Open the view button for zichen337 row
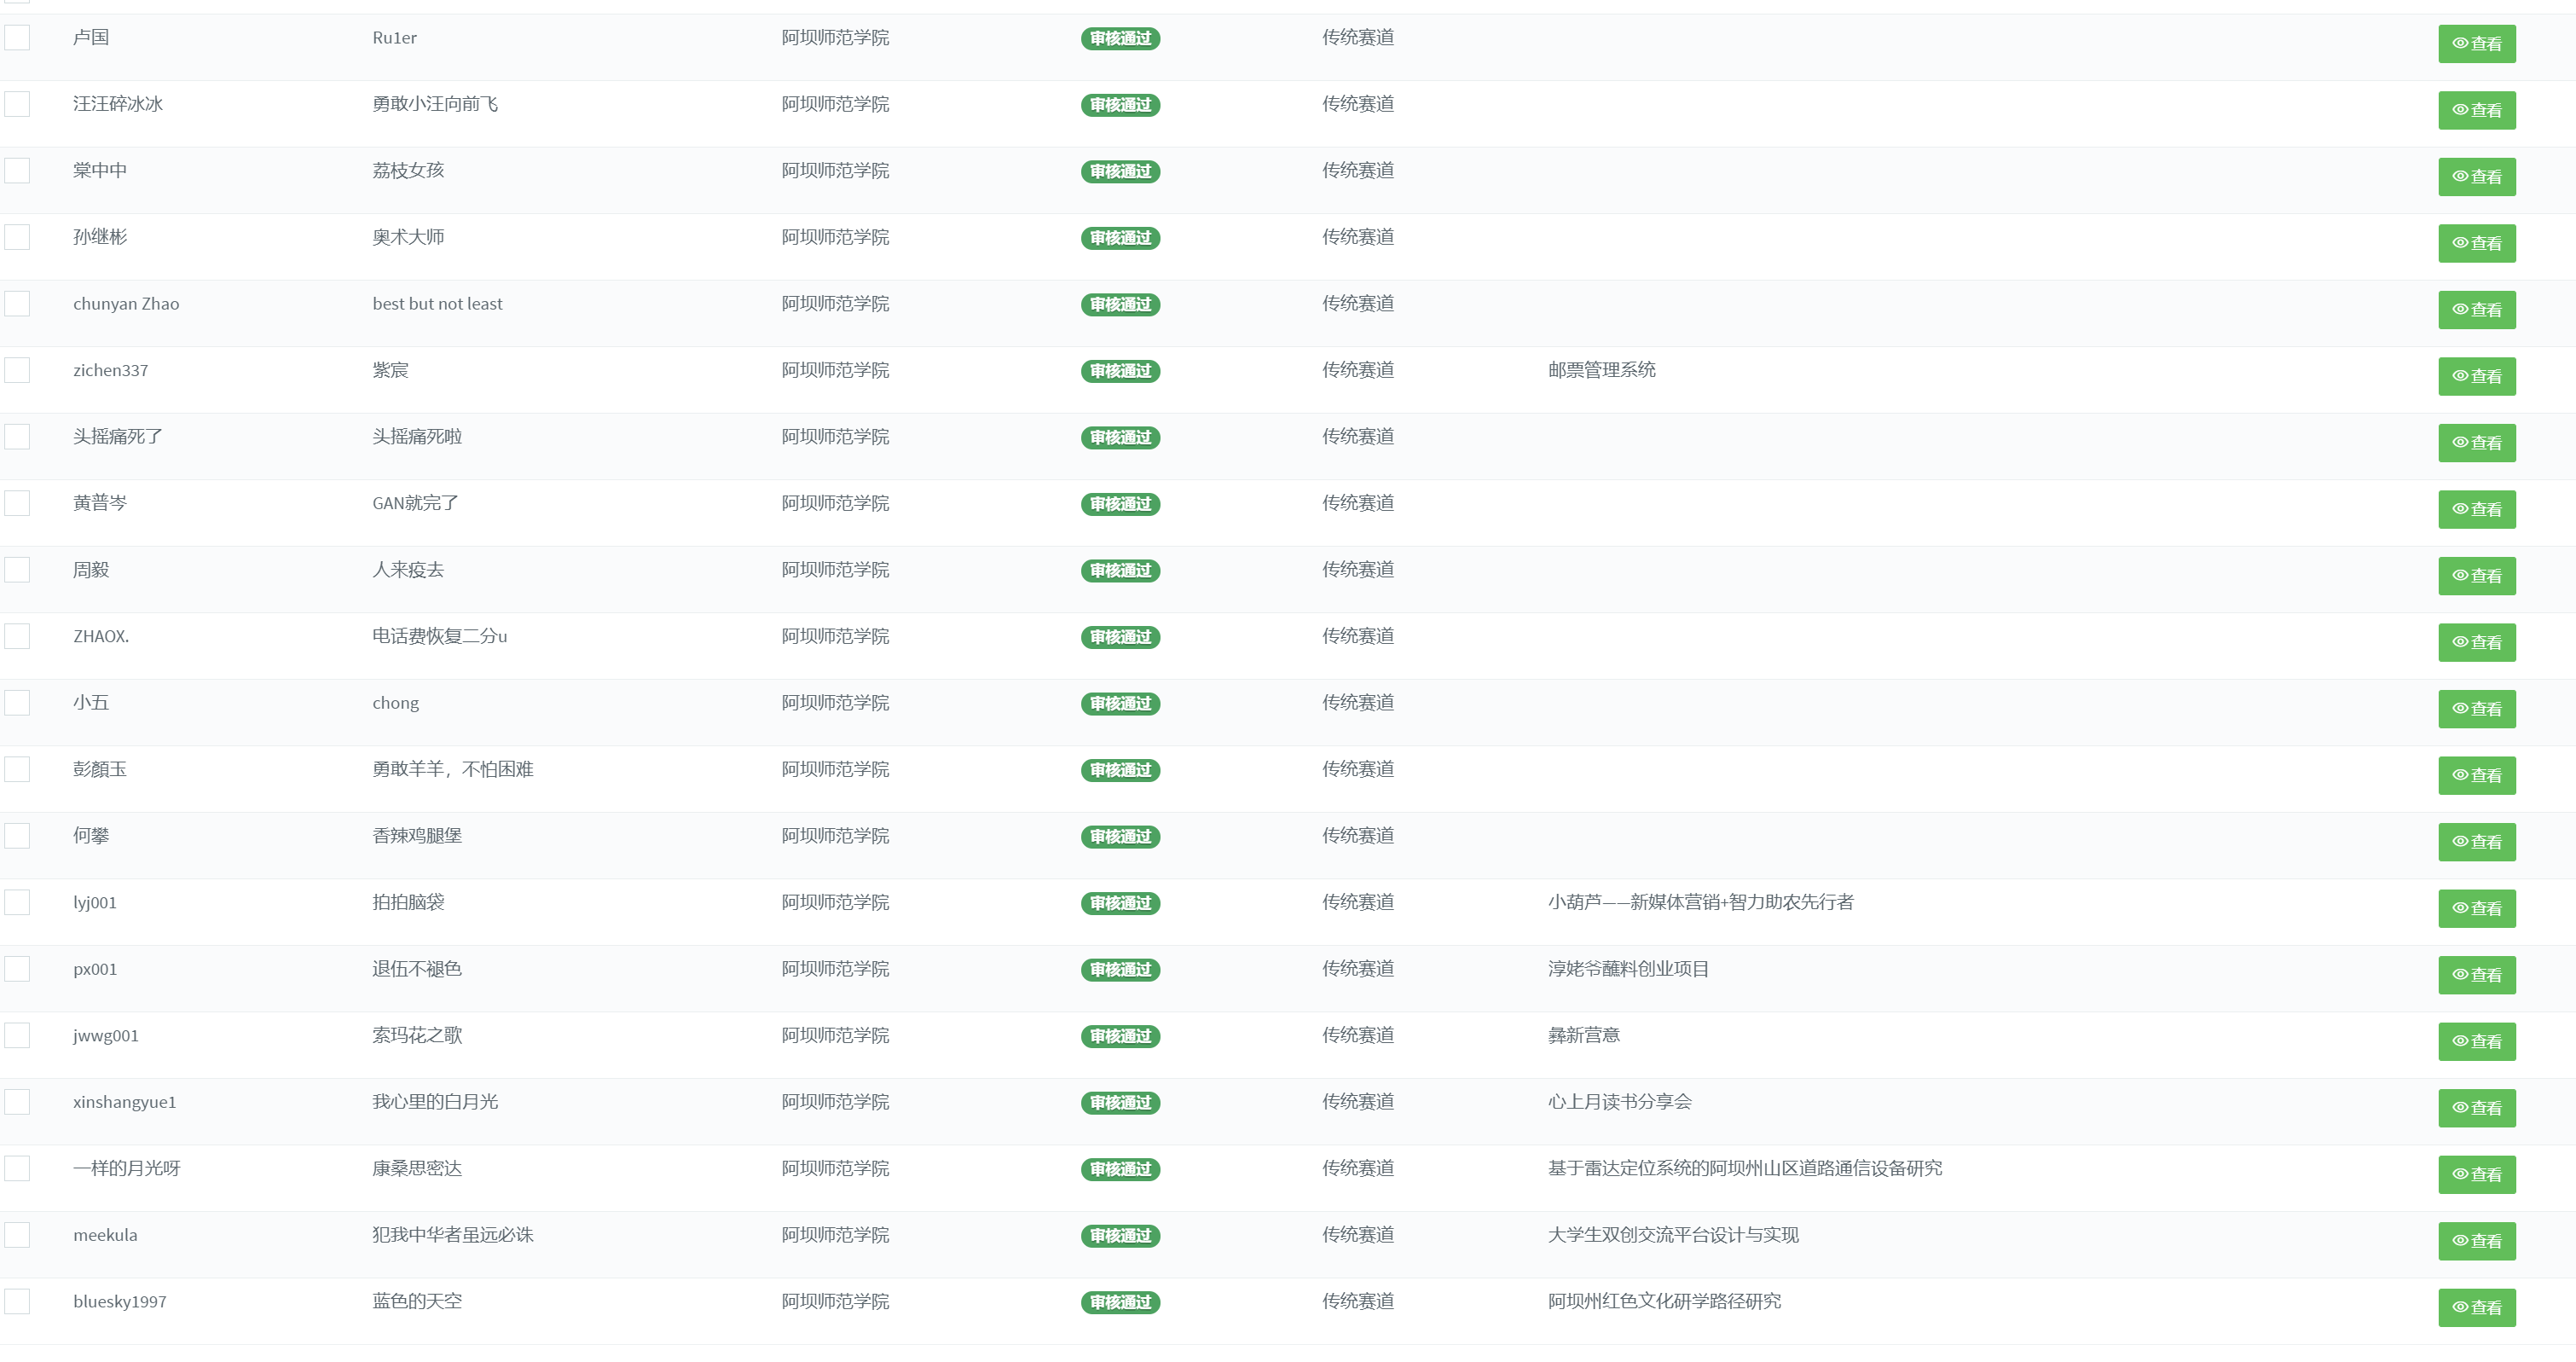Screen dimensions: 2576x1362 point(2476,377)
